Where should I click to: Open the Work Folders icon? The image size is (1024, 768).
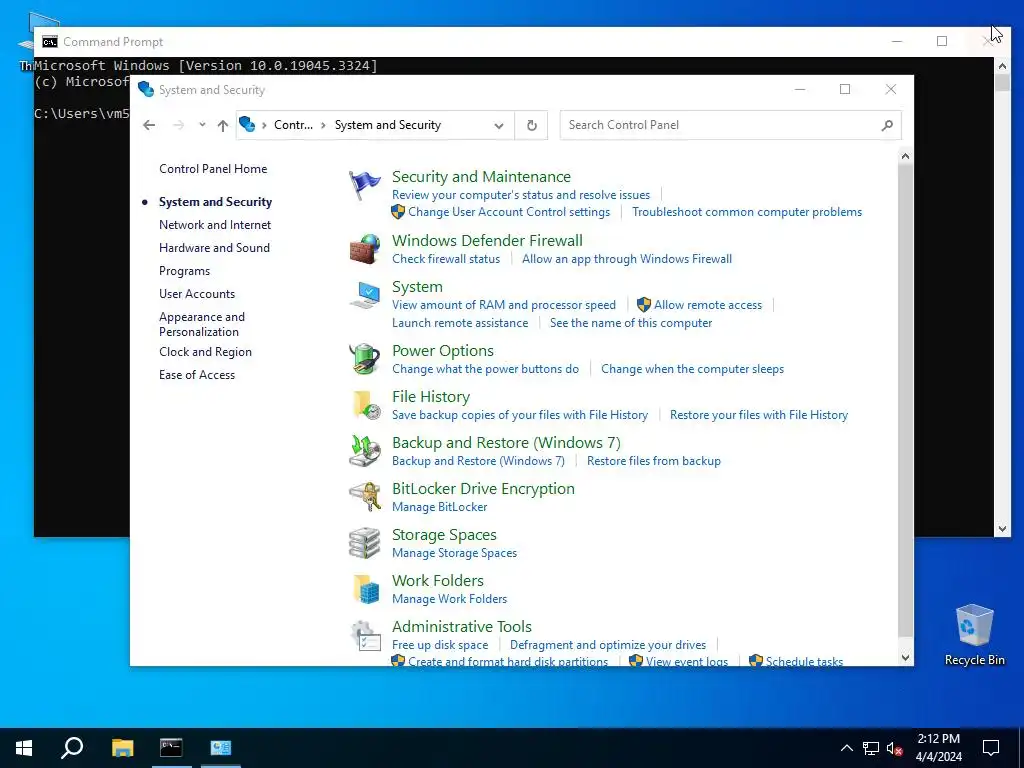pos(365,589)
